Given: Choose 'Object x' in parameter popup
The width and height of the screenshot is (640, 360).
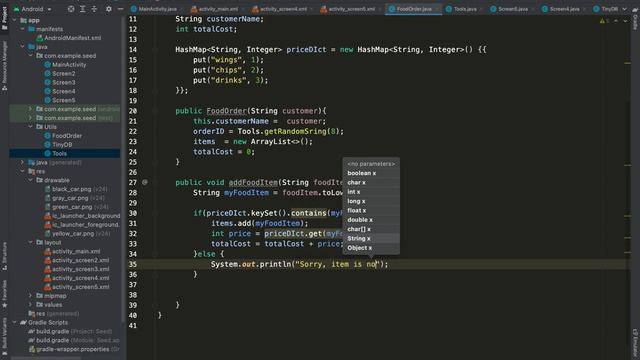Looking at the screenshot, I should (371, 248).
